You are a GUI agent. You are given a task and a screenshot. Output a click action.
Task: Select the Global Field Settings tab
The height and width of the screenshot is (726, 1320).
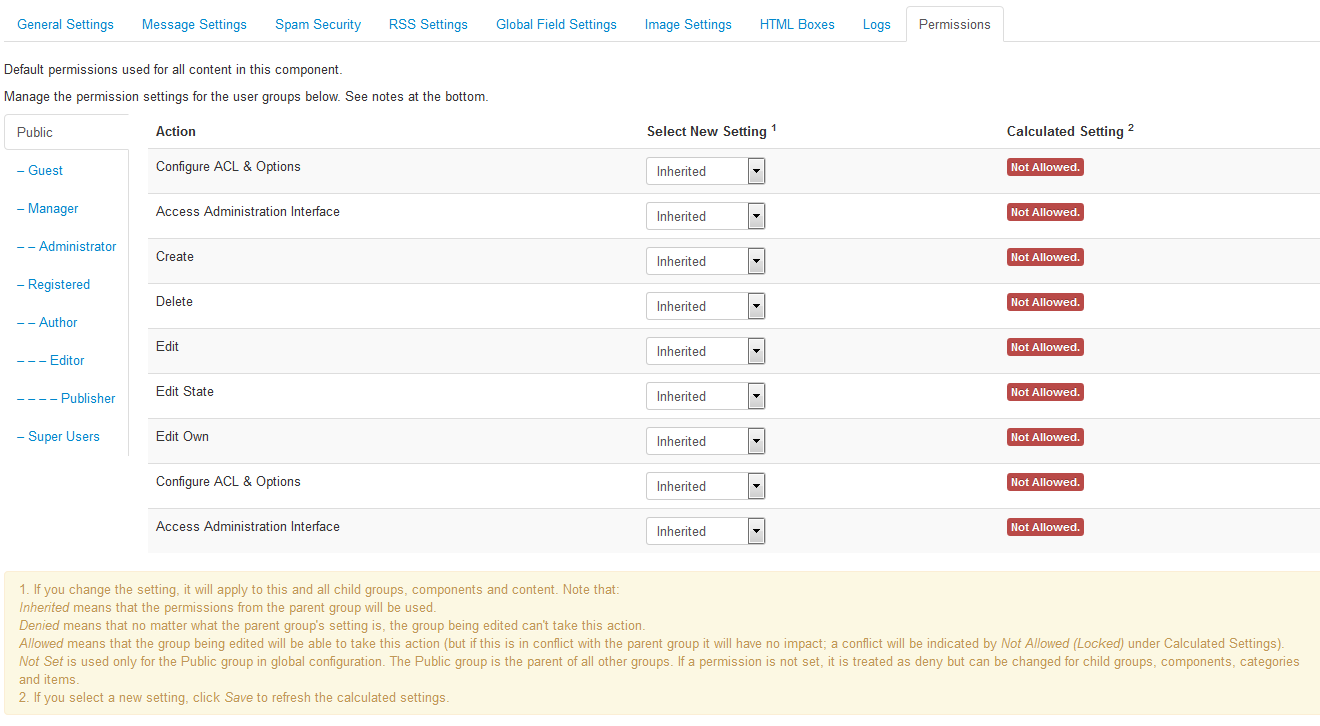556,24
